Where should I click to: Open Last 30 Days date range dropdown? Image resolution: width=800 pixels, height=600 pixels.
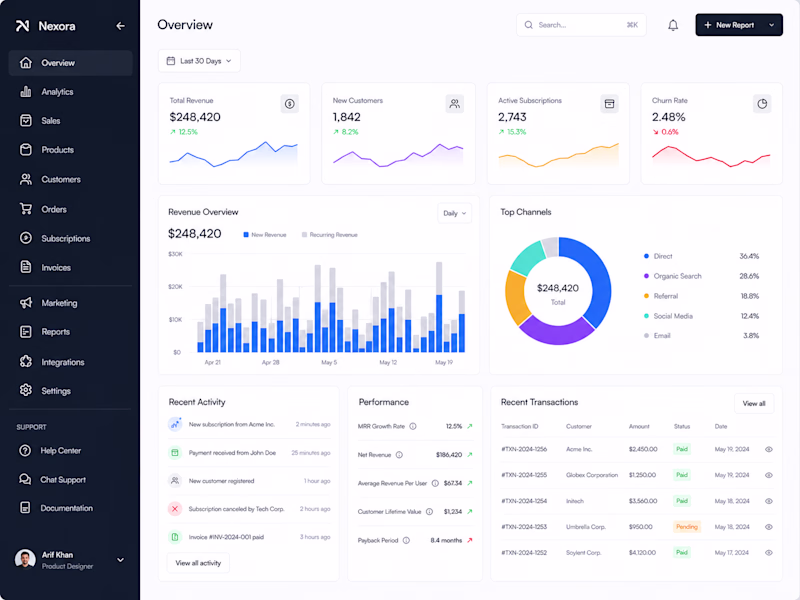[199, 61]
